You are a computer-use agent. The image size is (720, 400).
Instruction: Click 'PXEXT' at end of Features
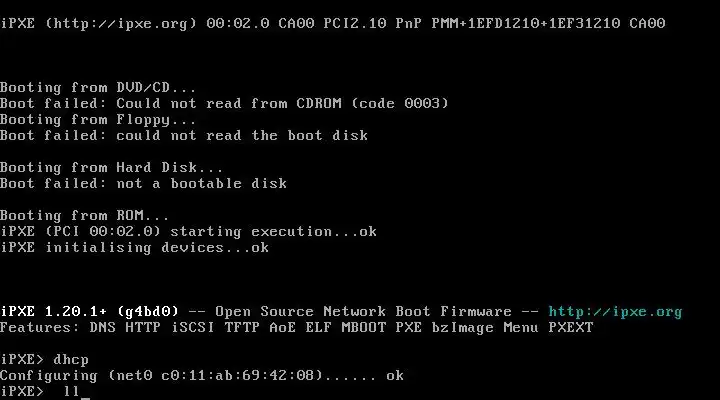point(571,327)
